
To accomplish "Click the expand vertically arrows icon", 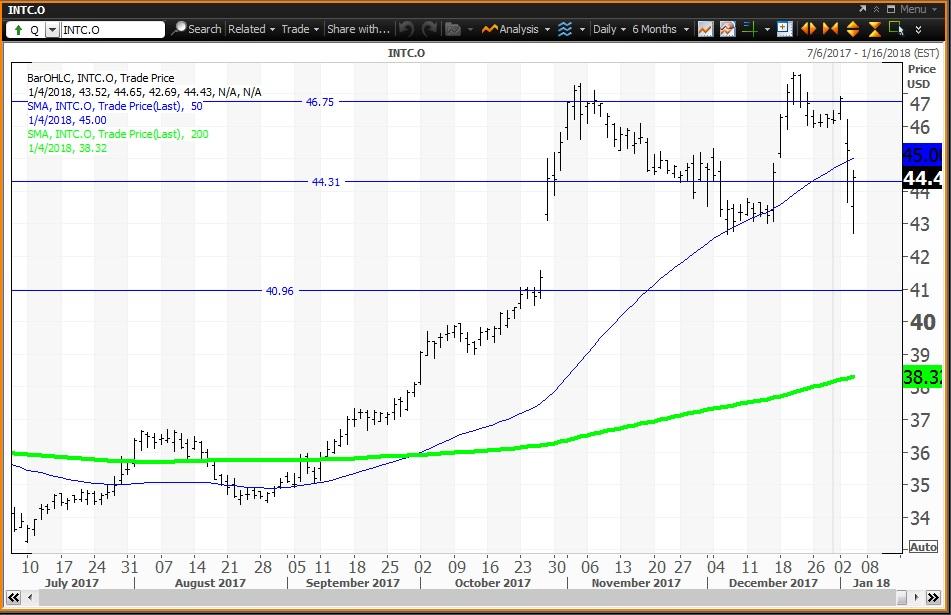I will (x=852, y=29).
